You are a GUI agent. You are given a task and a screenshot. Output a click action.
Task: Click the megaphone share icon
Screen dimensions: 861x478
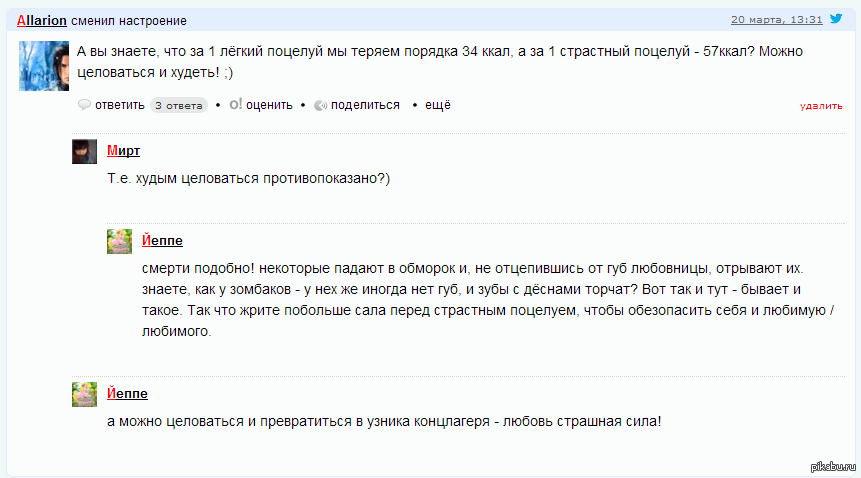click(320, 105)
